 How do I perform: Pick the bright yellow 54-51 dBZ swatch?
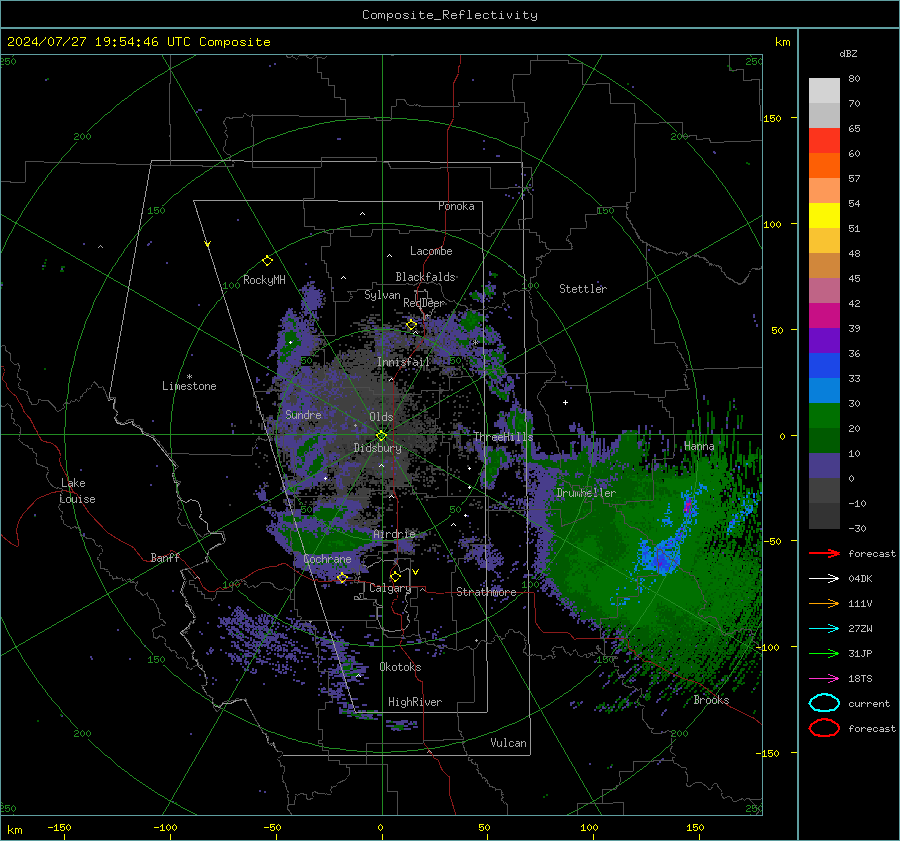(x=824, y=215)
